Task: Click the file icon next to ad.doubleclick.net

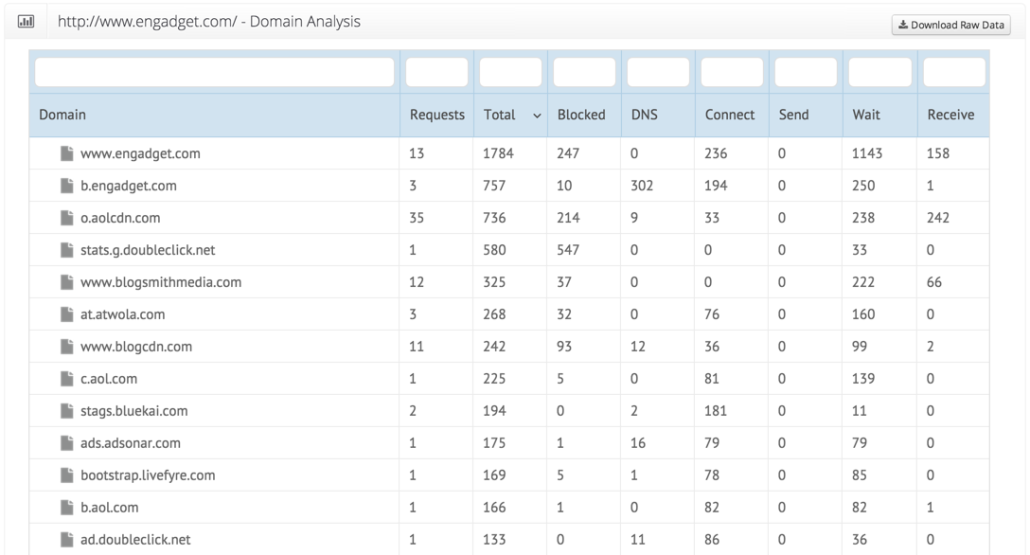Action: click(x=66, y=540)
